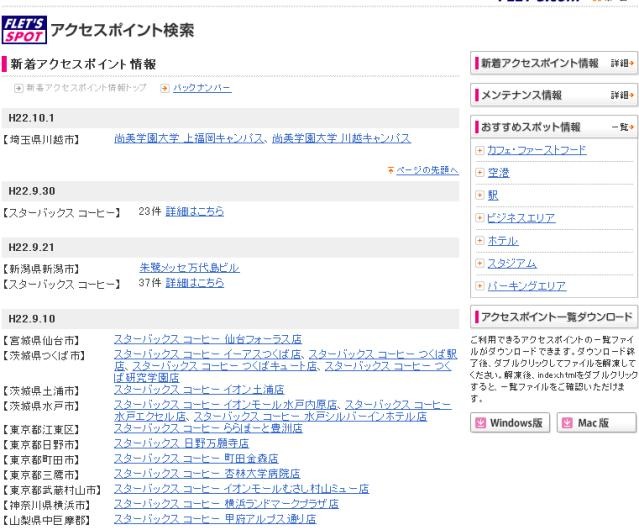Jump to ページの先頭へ
Image resolution: width=639 pixels, height=530 pixels.
point(427,170)
